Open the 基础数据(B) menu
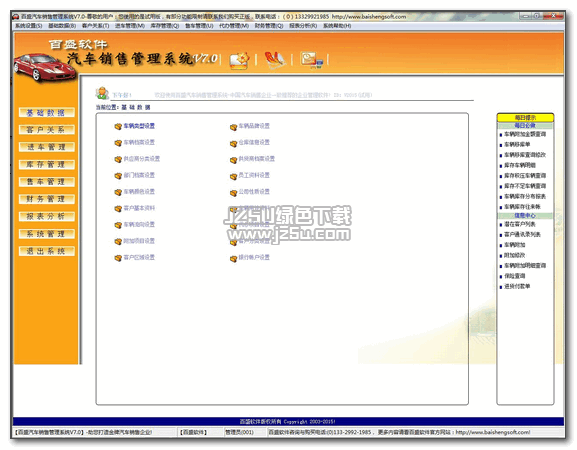 62,26
